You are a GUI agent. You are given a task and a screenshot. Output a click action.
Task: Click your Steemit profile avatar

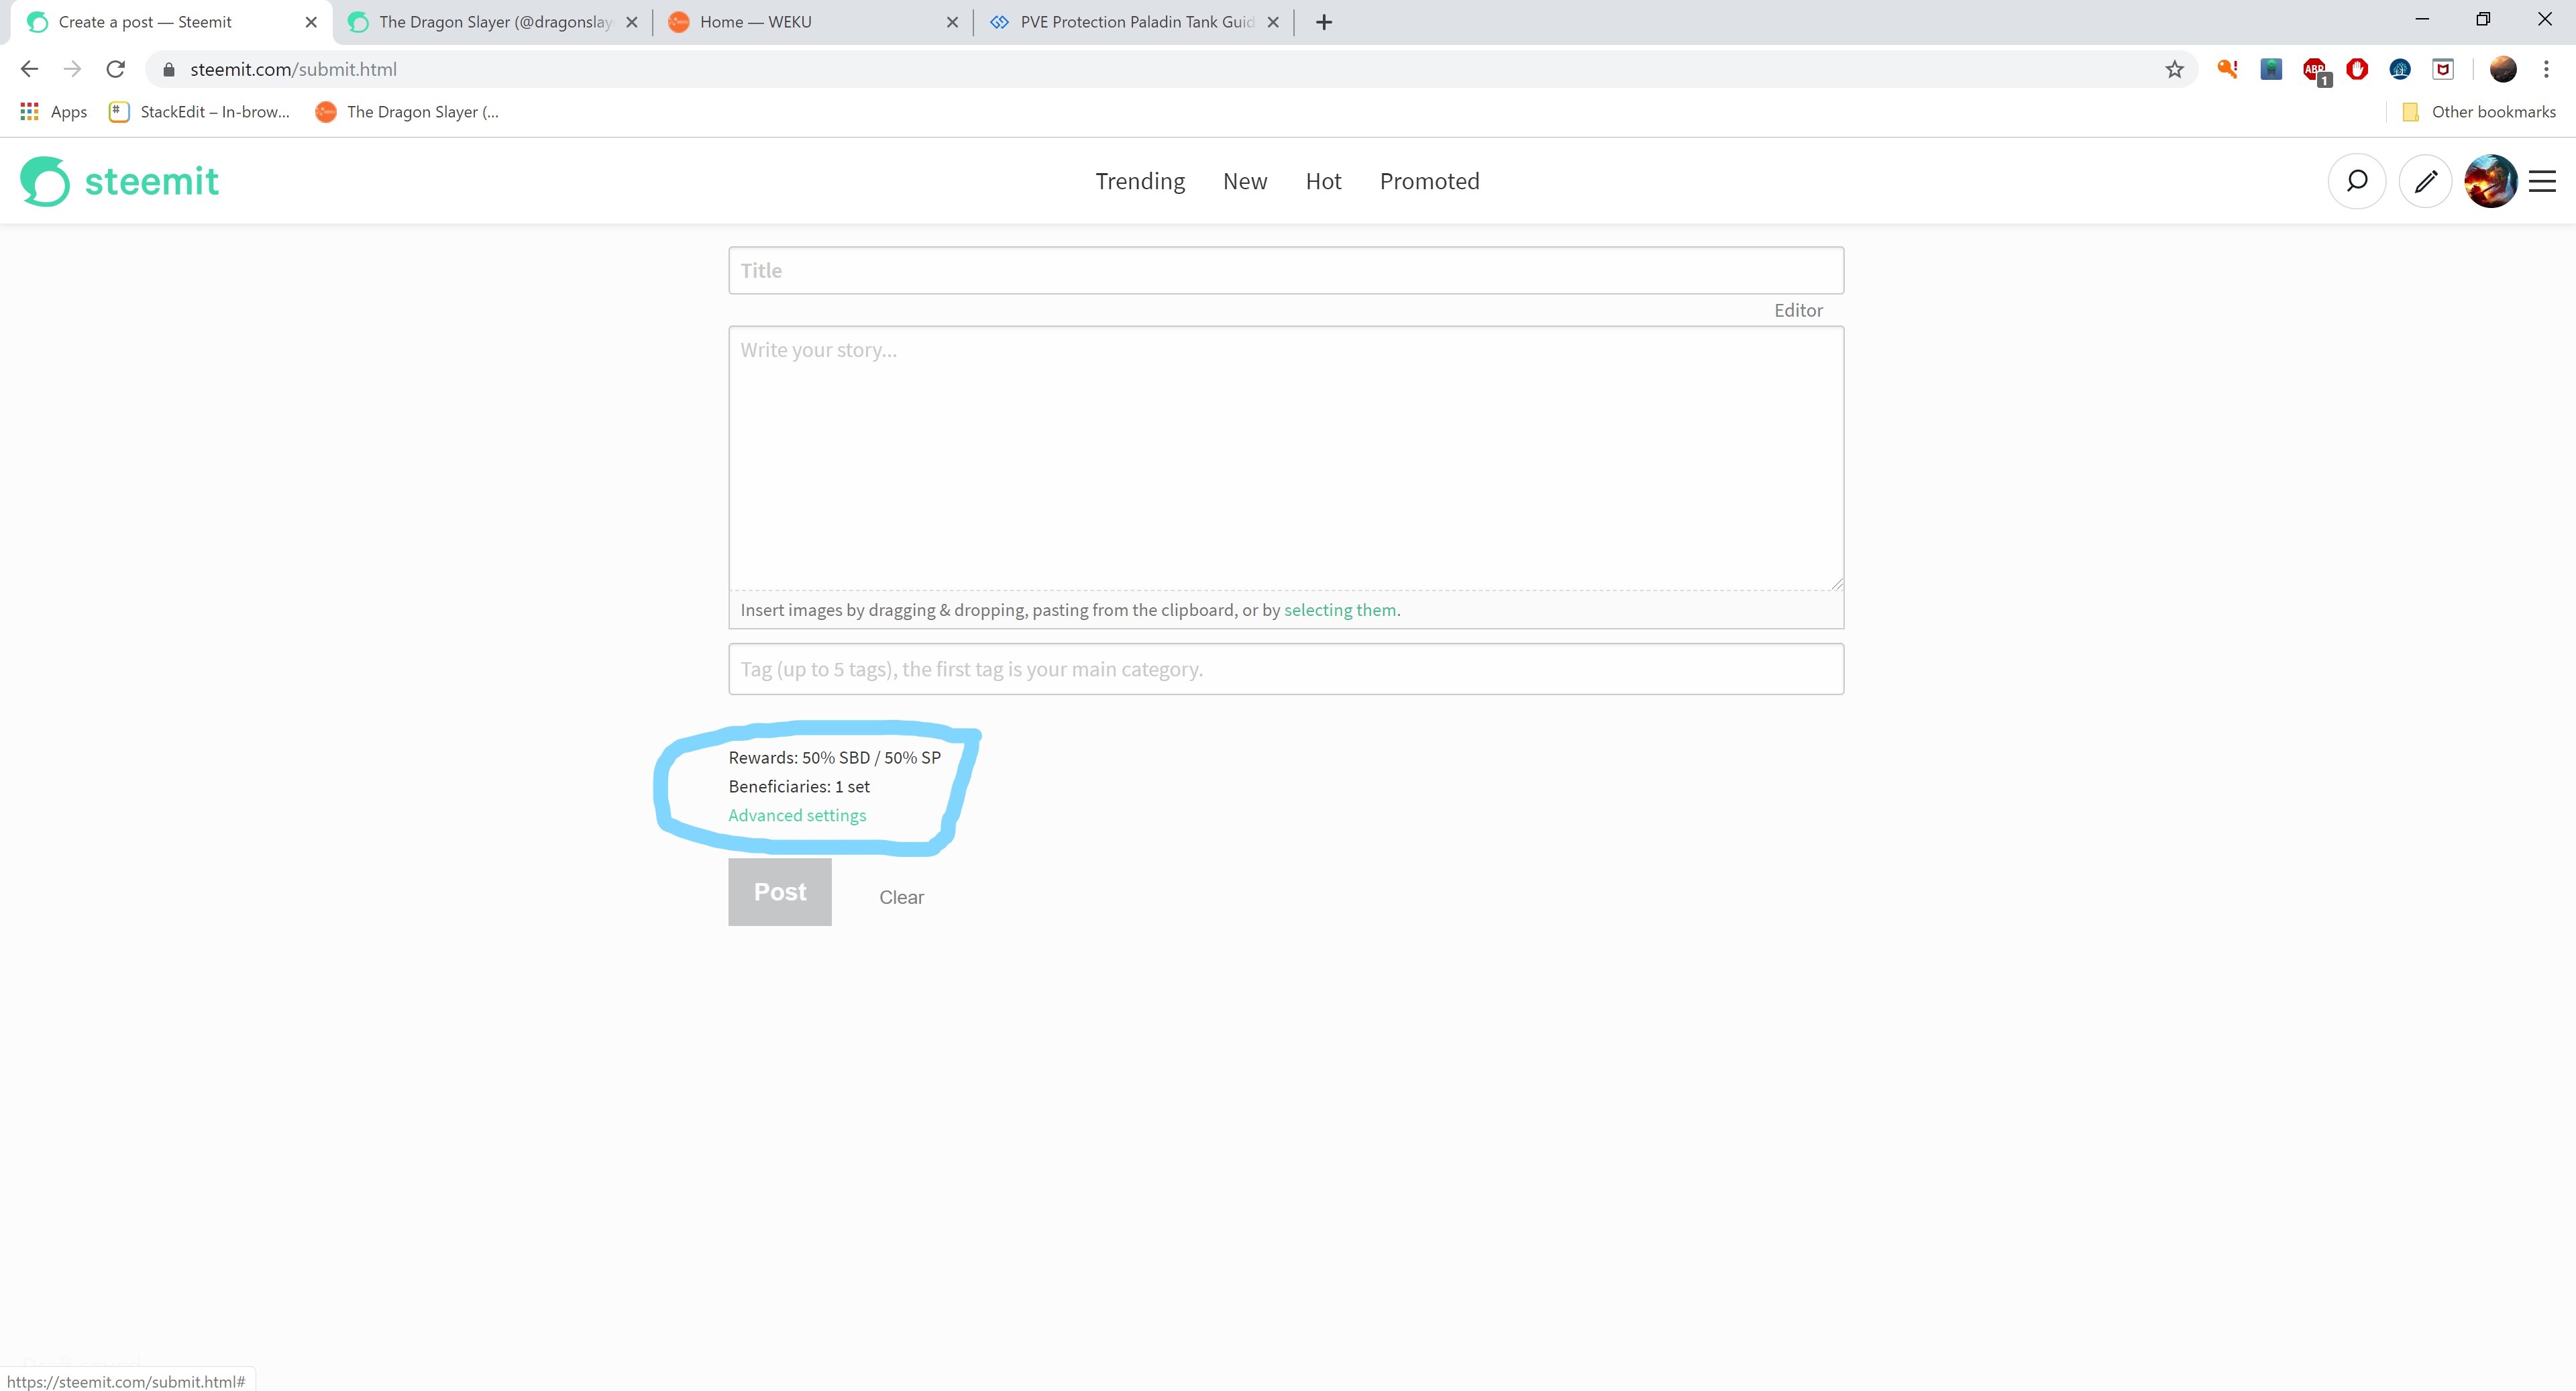[2490, 181]
